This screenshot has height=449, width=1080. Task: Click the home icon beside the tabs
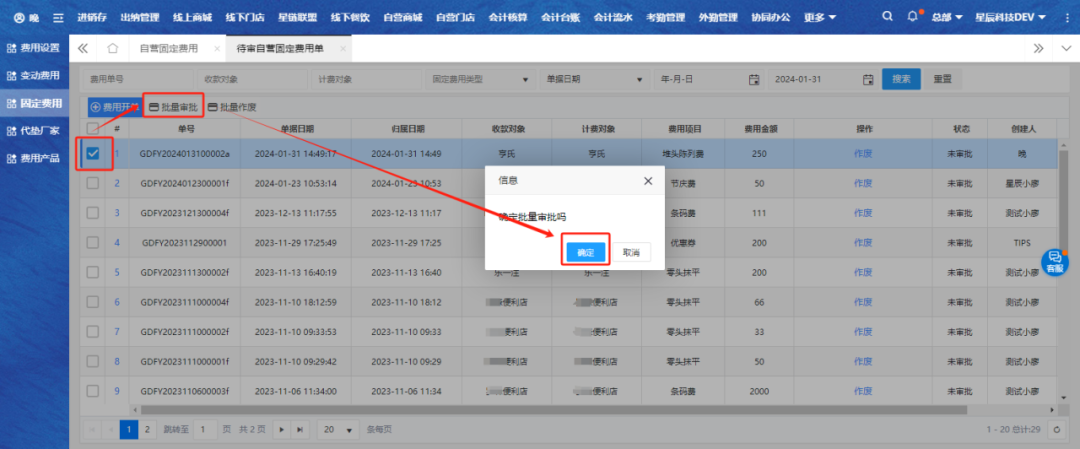[x=113, y=48]
